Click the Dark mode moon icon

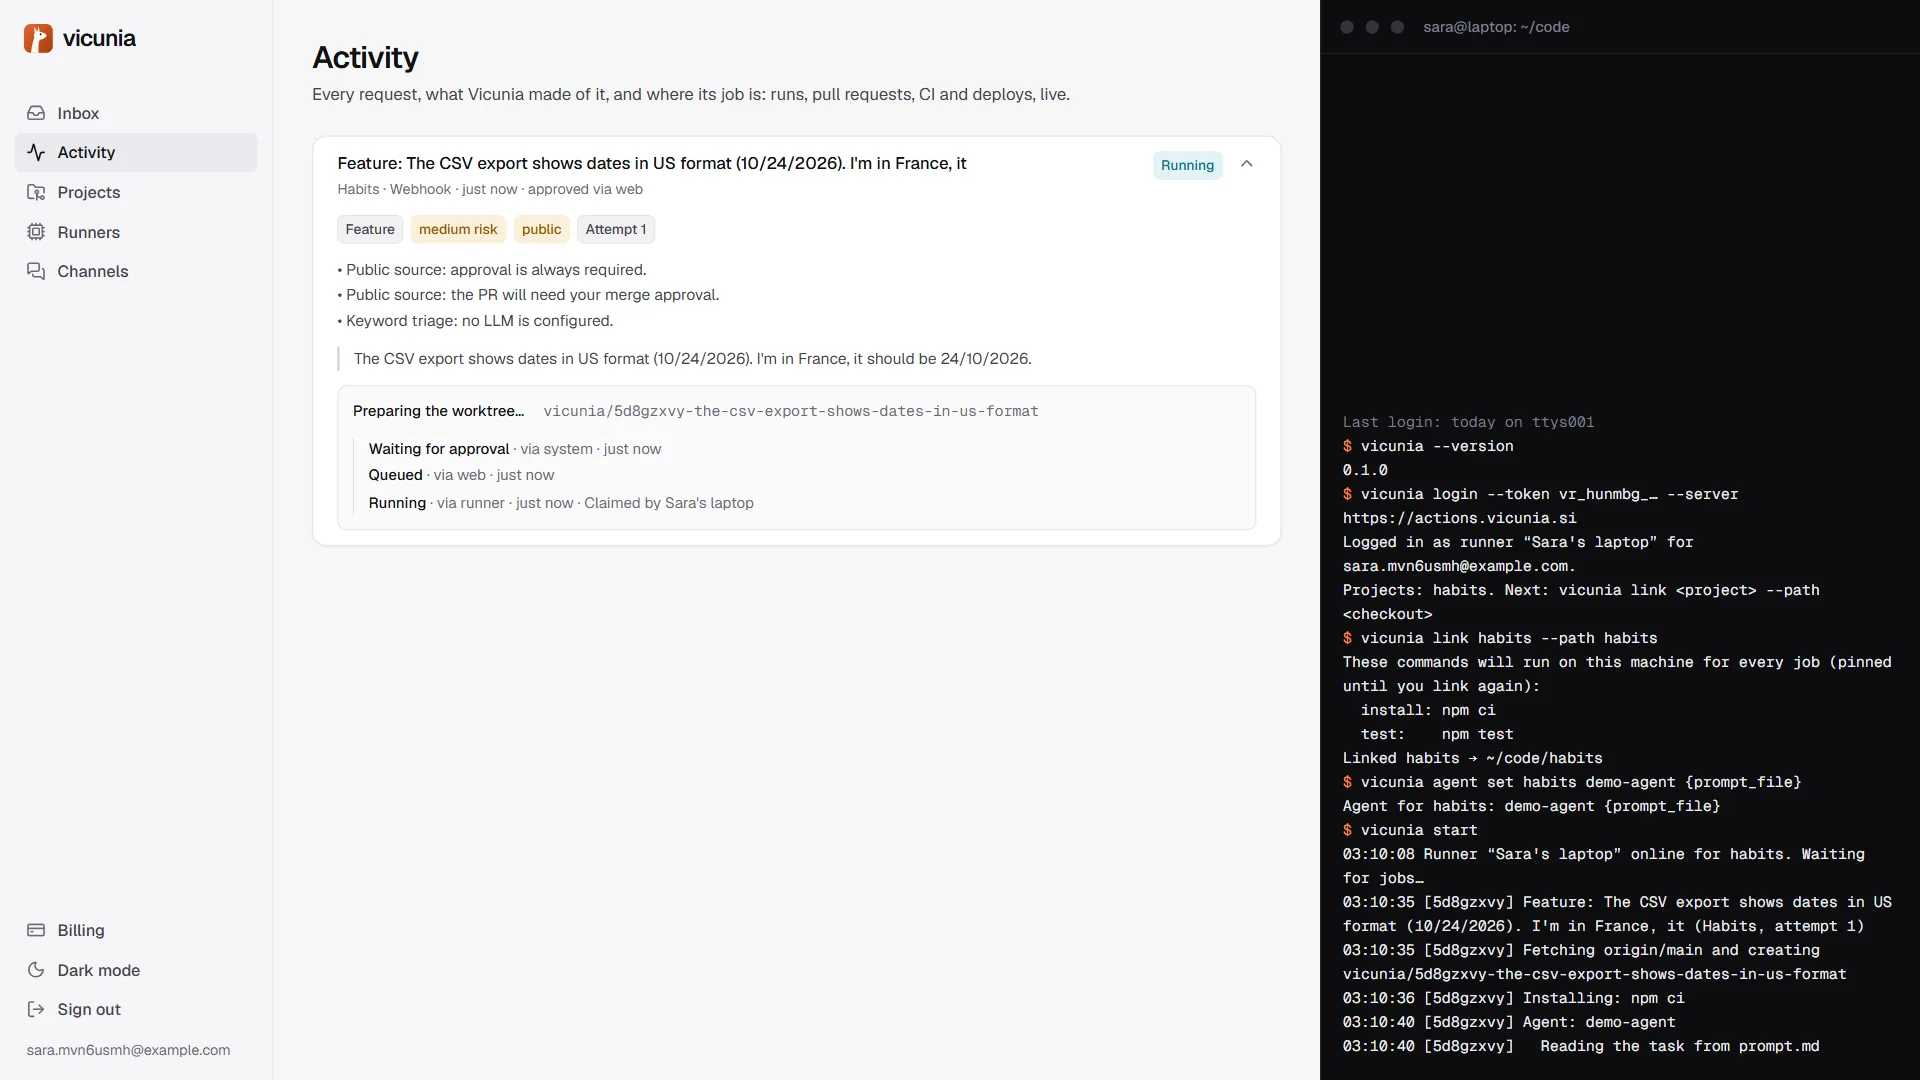[x=36, y=970]
